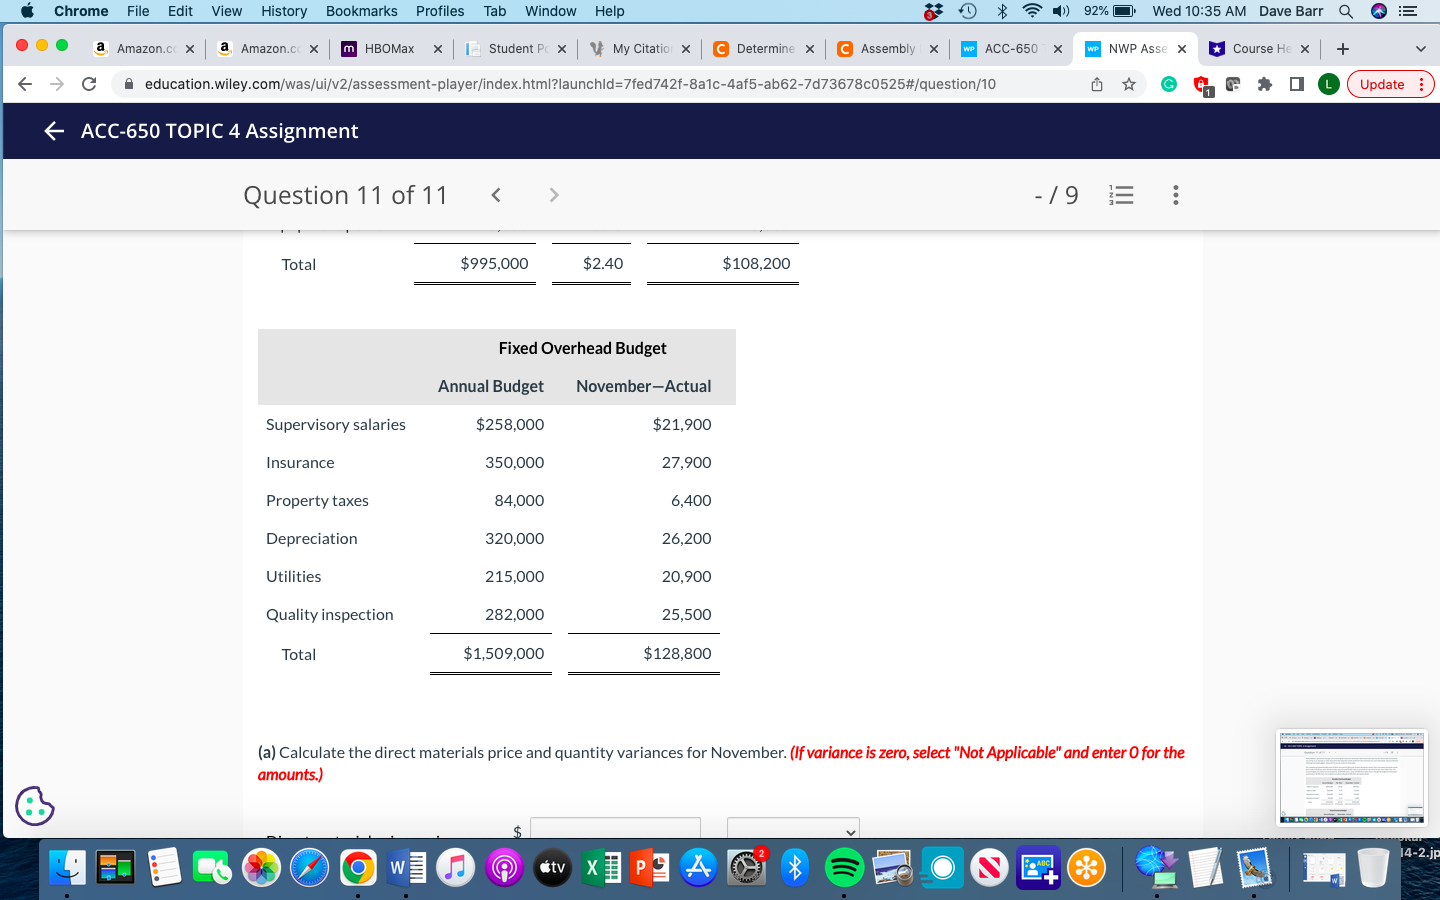Screen dimensions: 1440x900
Task: Open the Extensions puzzle-piece menu
Action: coord(1265,84)
